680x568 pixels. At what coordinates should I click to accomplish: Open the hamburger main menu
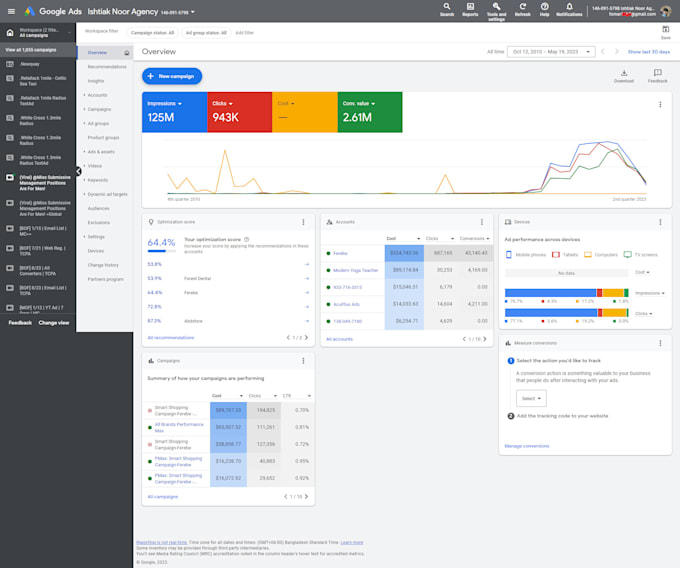(x=11, y=11)
